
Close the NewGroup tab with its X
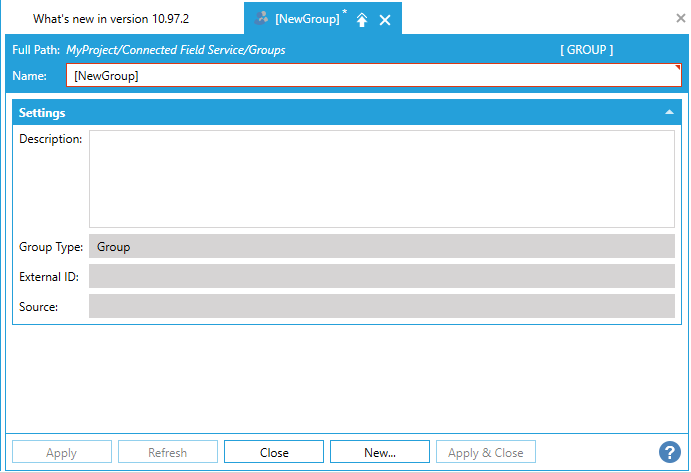click(385, 20)
